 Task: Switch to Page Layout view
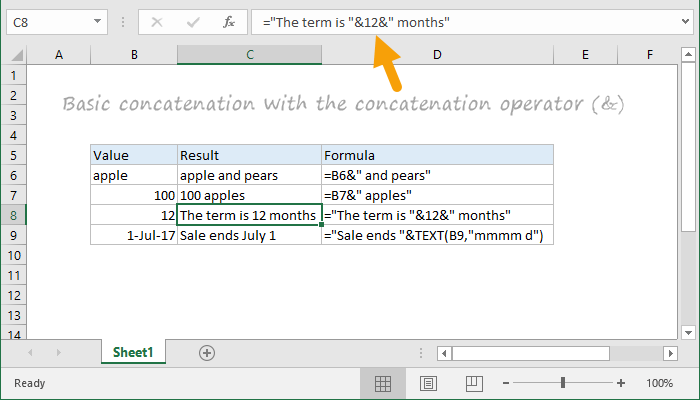[427, 383]
